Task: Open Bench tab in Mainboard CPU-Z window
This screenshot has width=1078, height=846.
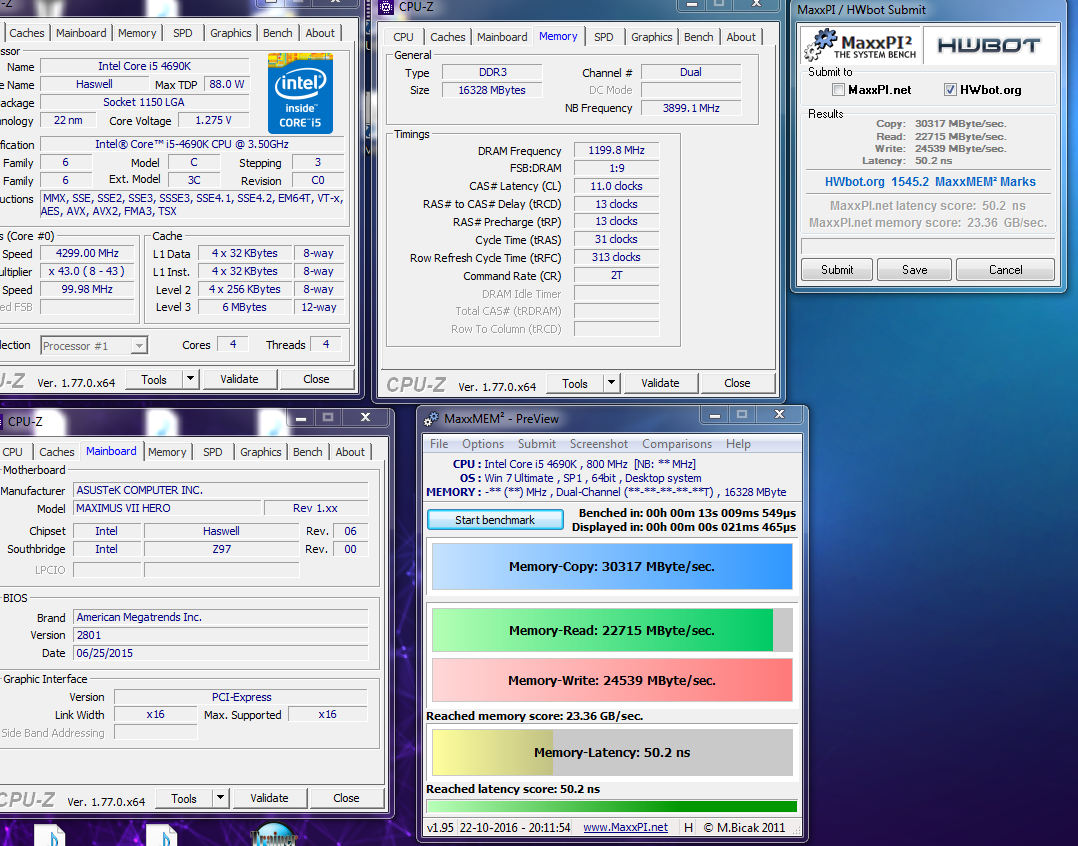Action: click(307, 452)
